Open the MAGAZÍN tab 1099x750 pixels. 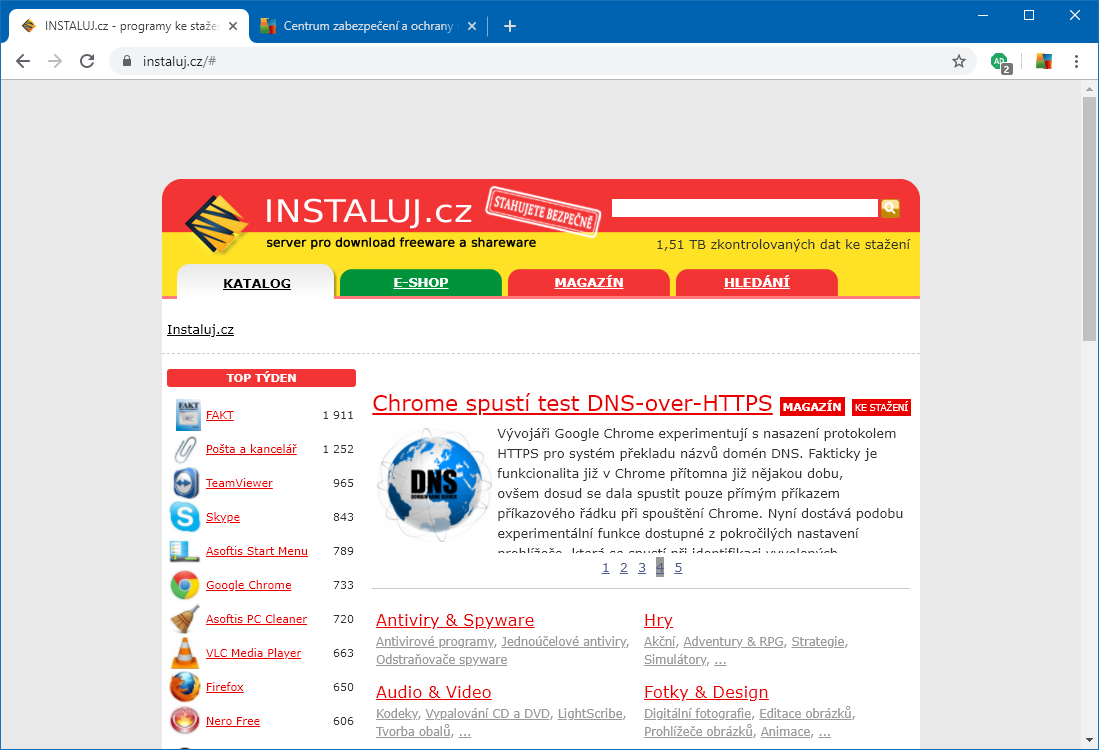pyautogui.click(x=588, y=283)
